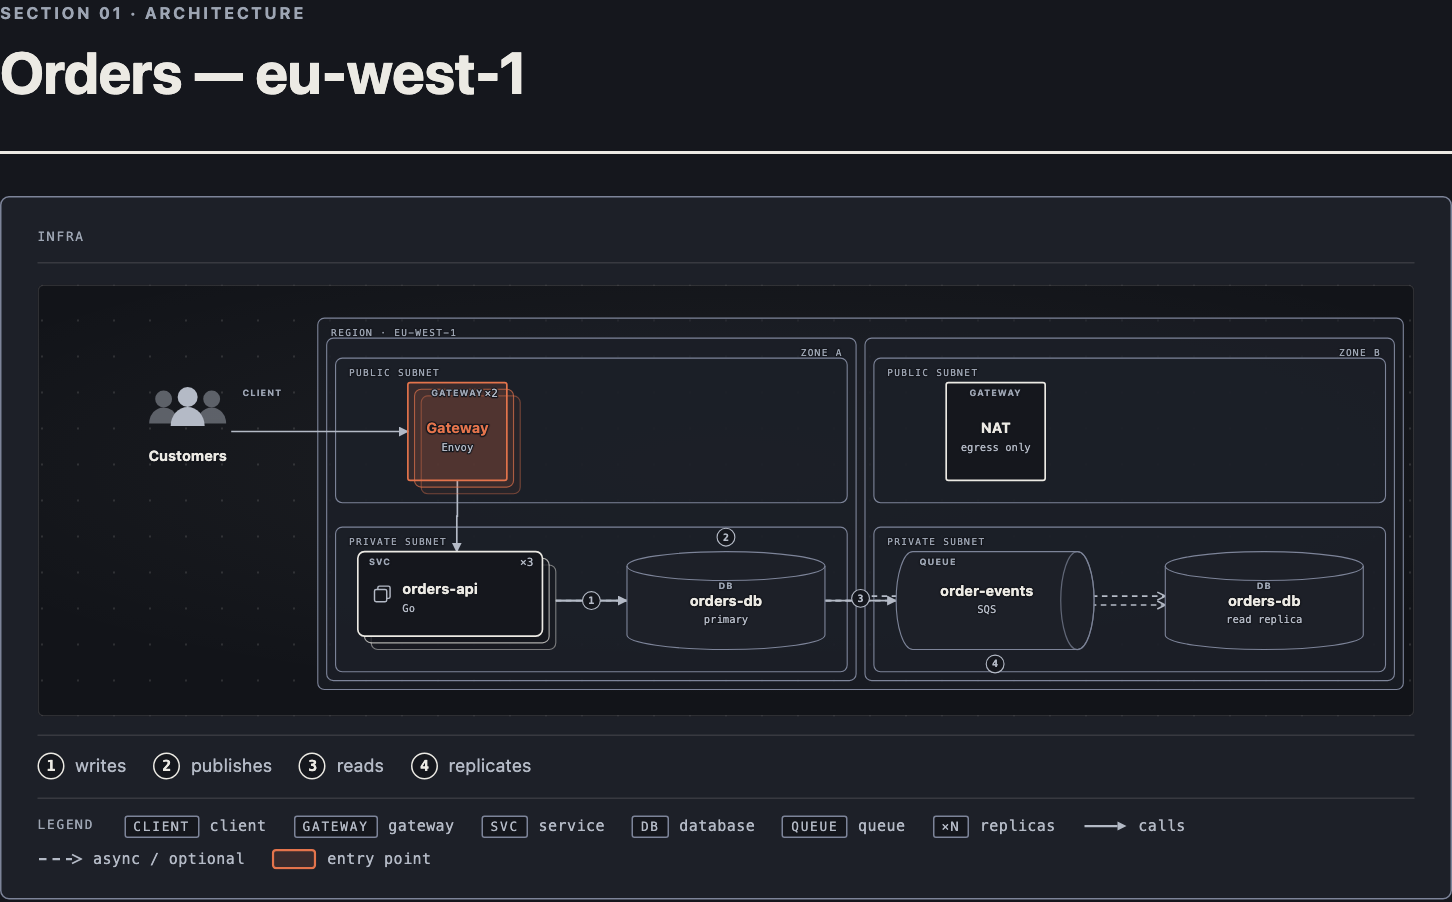This screenshot has height=902, width=1452.
Task: Click the ×3 replica count on orders-api
Action: [527, 562]
